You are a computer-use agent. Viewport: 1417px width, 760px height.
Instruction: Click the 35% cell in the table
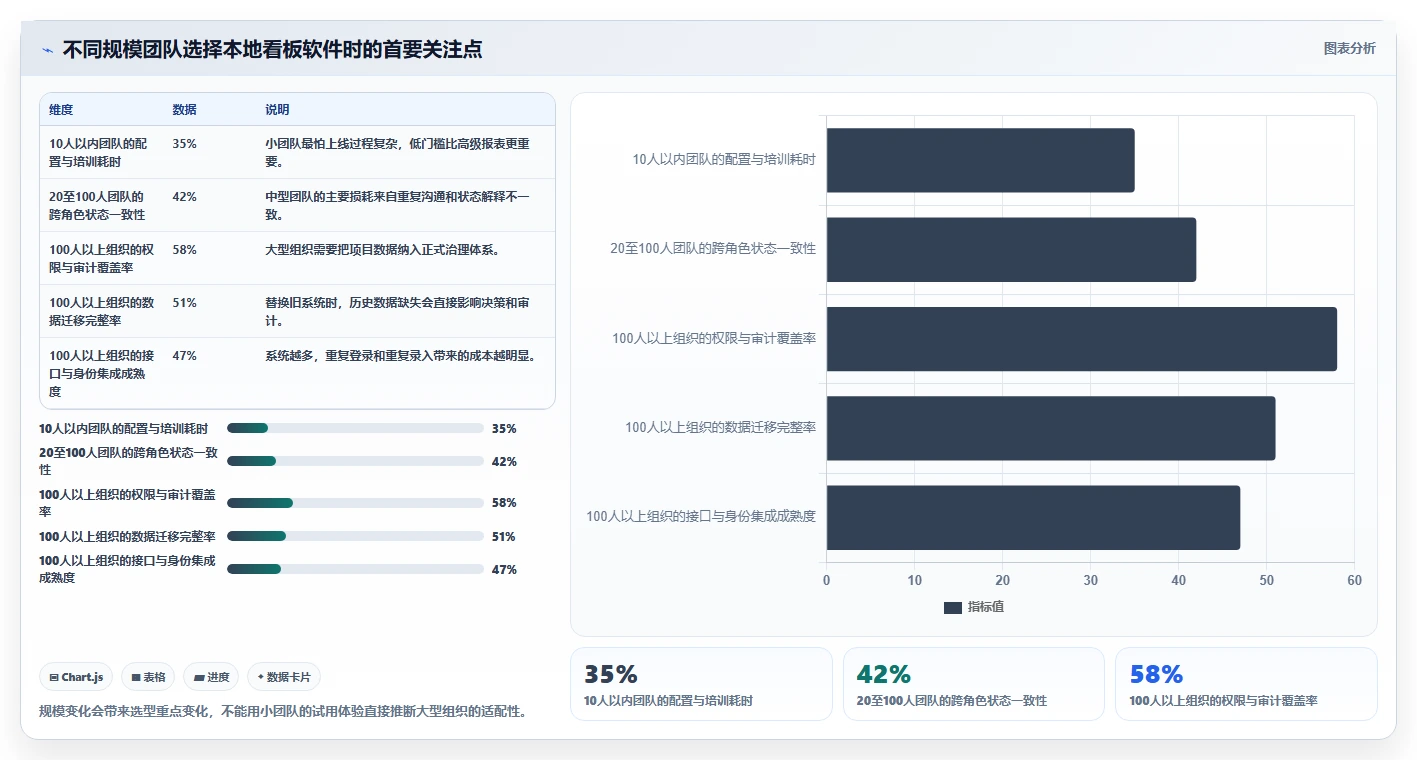184,144
